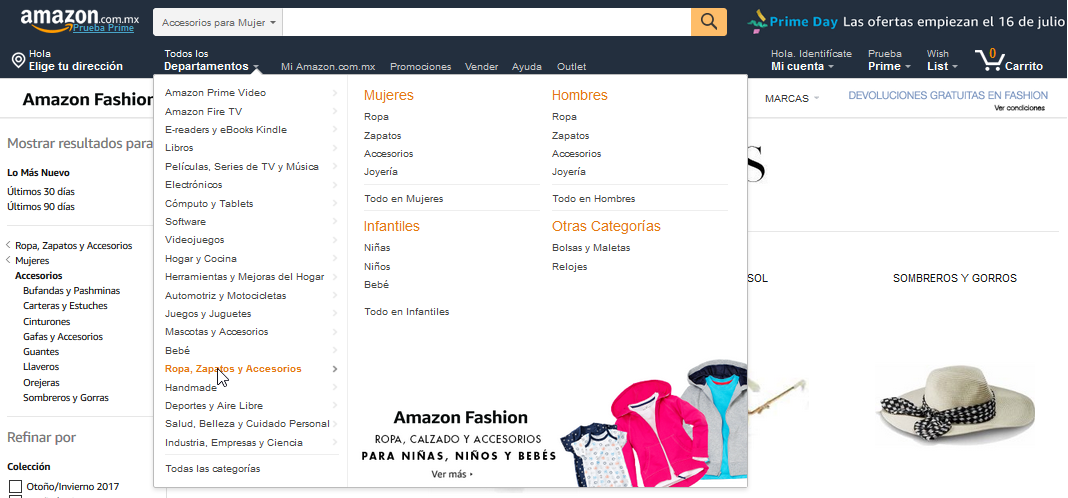1068x498 pixels.
Task: Open the shopping cart icon
Action: coord(988,60)
